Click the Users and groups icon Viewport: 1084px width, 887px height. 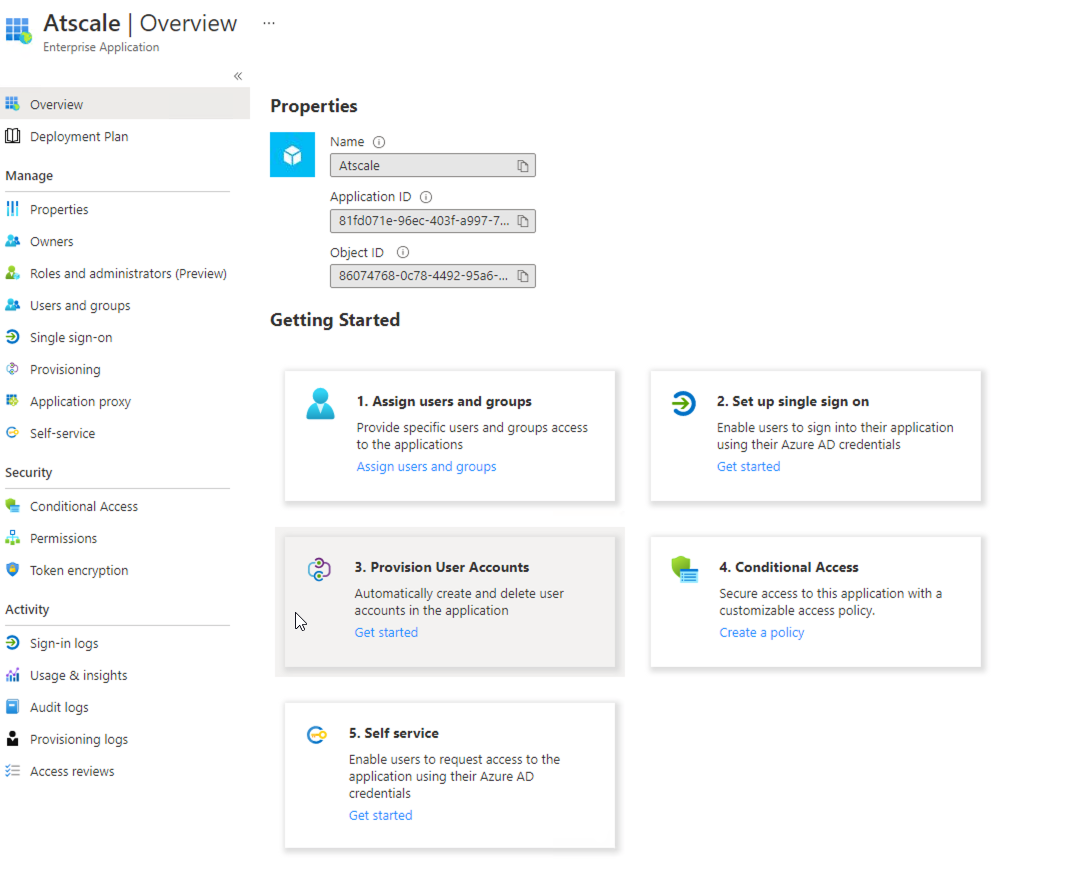click(x=12, y=305)
